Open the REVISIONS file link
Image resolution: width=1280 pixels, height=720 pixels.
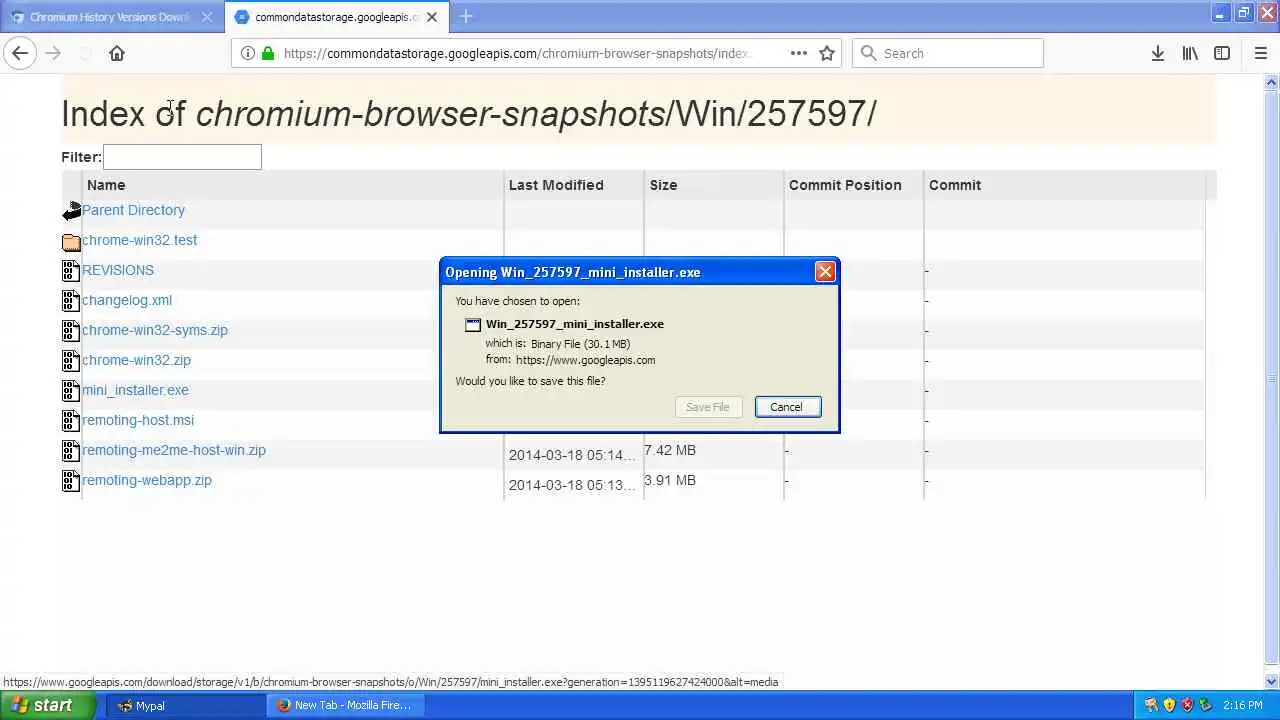(118, 270)
